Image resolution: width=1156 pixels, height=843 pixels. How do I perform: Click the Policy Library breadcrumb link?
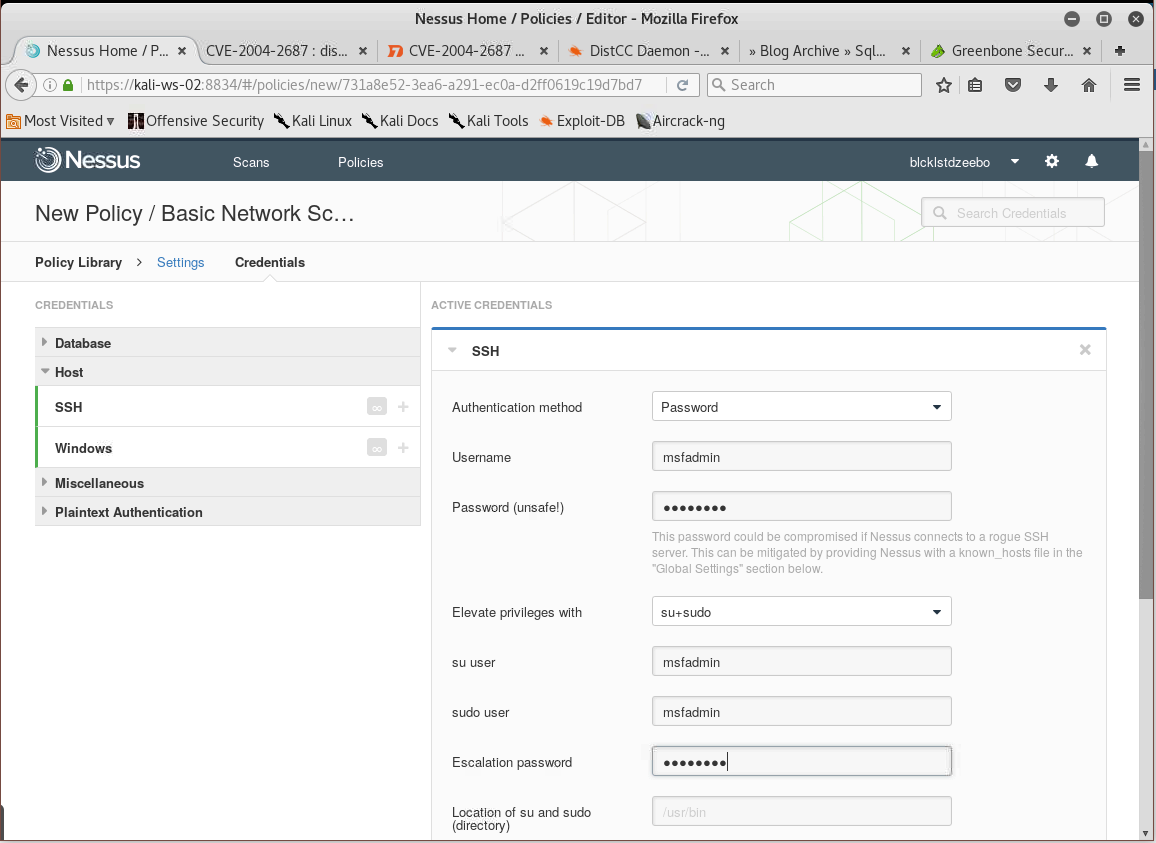tap(78, 262)
